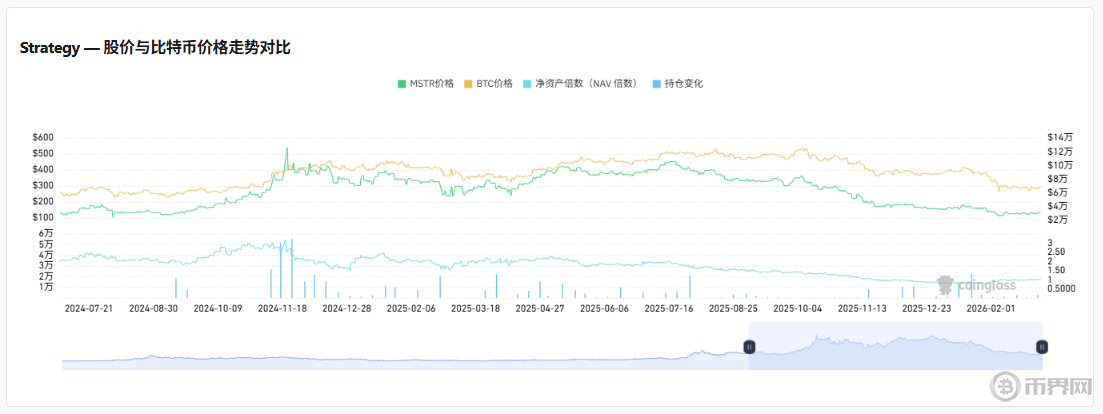Click the 2.50 NAV axis label
The height and width of the screenshot is (414, 1103).
pos(1056,252)
